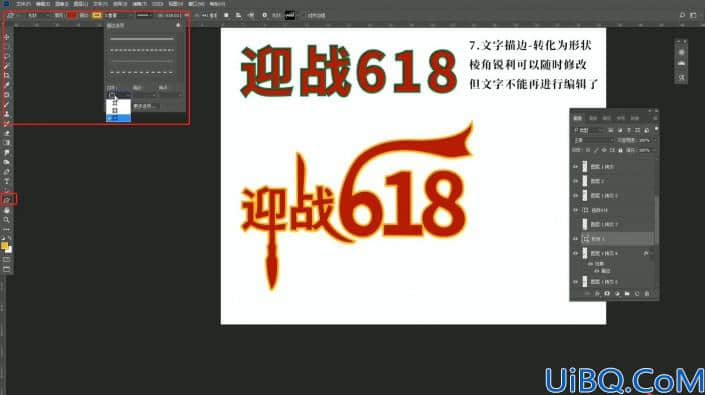Image resolution: width=705 pixels, height=395 pixels.
Task: Open path arrangement icon in options bar
Action: click(251, 15)
